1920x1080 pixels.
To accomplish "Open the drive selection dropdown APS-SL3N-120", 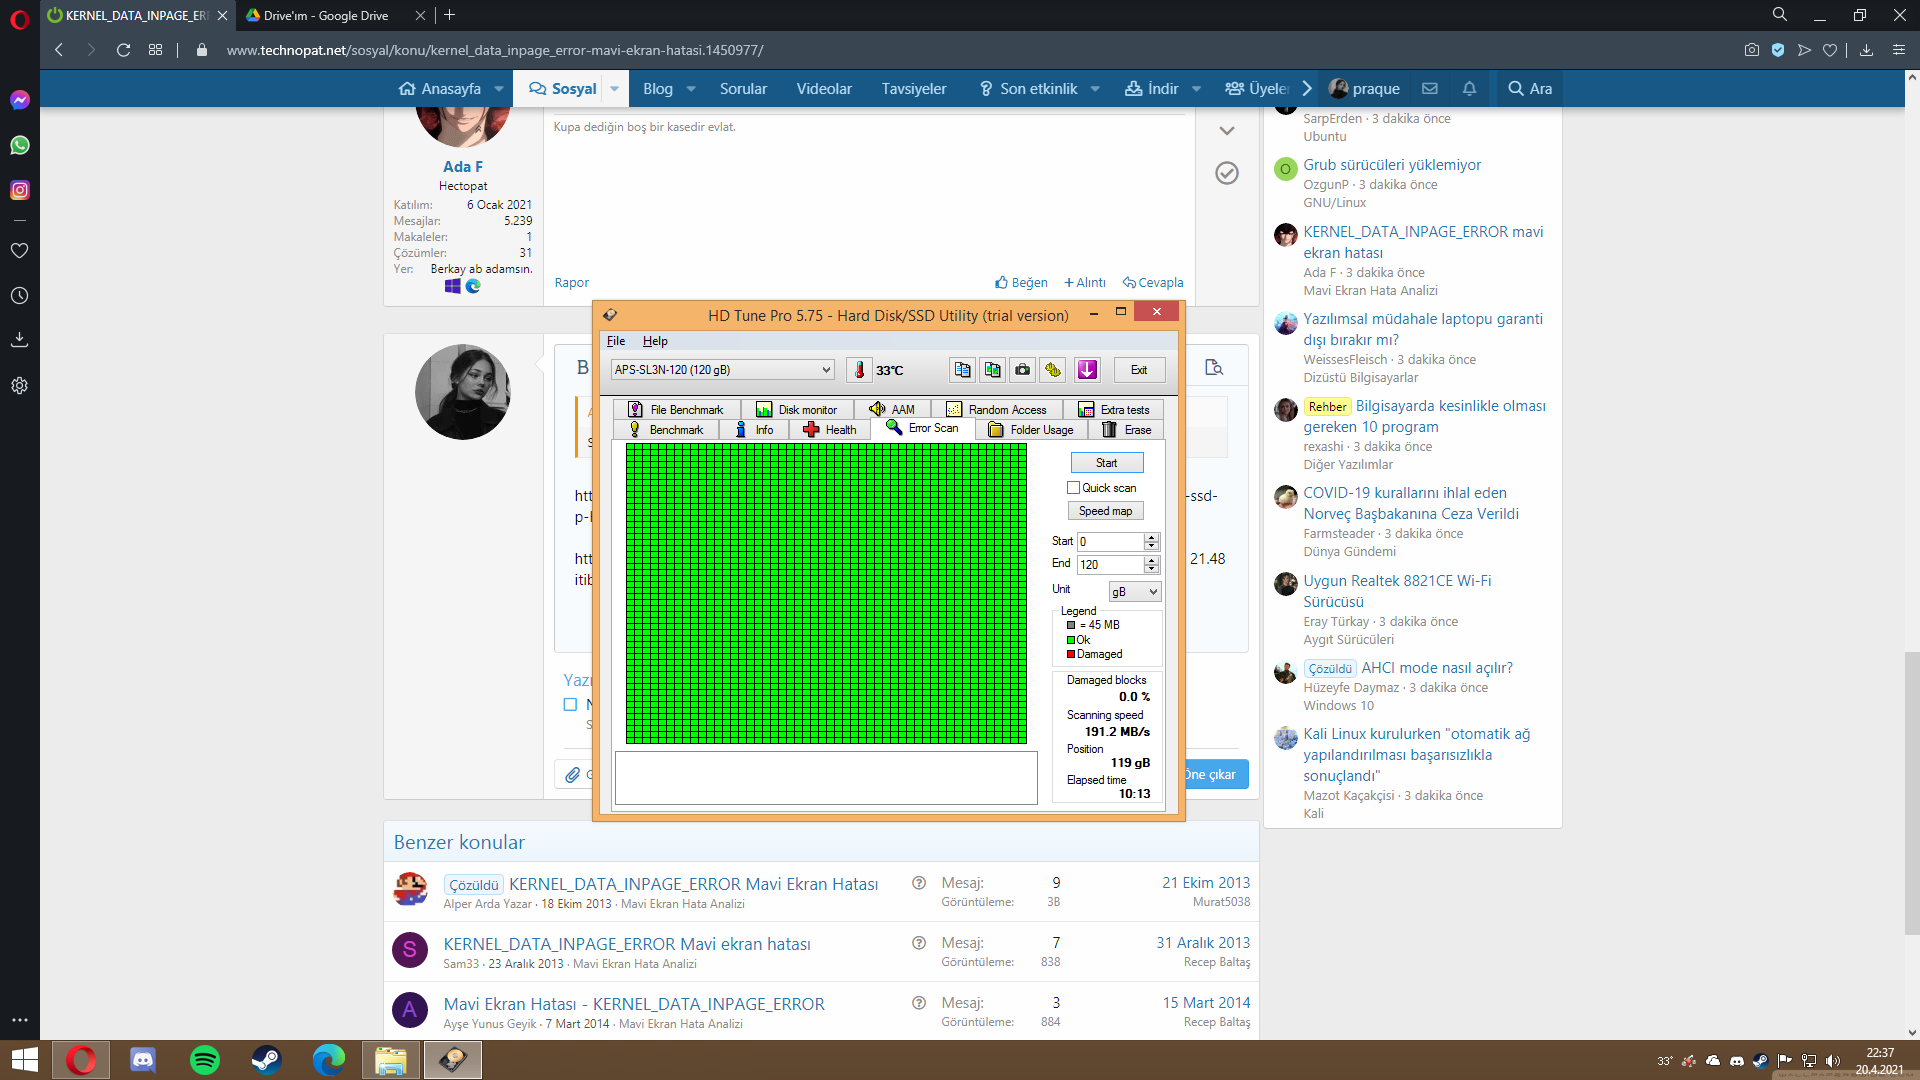I will tap(722, 370).
